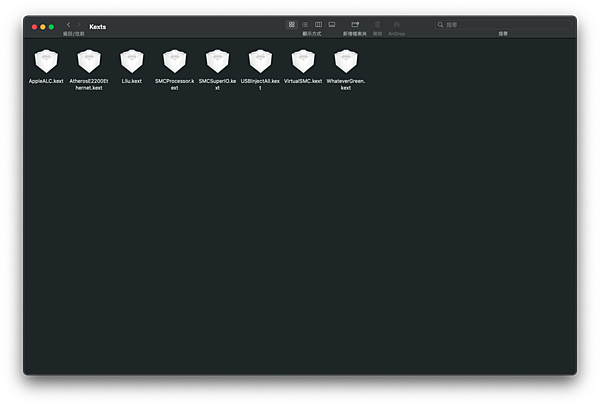
Task: Open AirDrop from the toolbar
Action: (x=397, y=24)
